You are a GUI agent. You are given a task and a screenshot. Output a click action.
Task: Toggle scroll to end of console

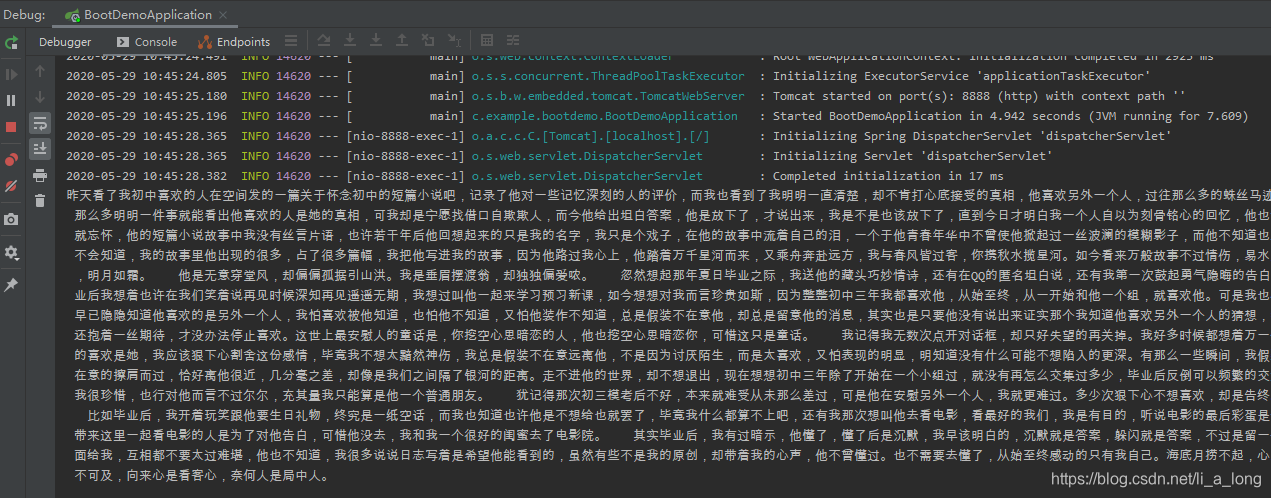(x=40, y=148)
